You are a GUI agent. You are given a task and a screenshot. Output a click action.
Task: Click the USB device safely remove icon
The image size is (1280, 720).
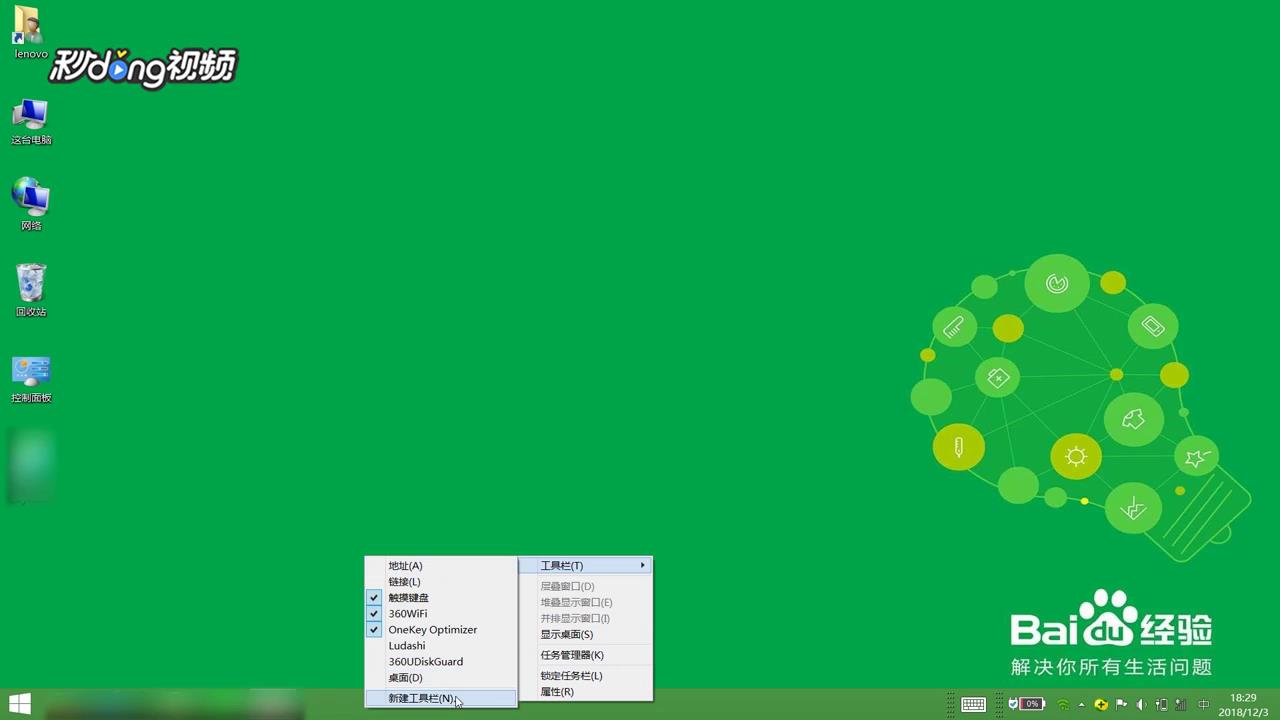pyautogui.click(x=1161, y=704)
